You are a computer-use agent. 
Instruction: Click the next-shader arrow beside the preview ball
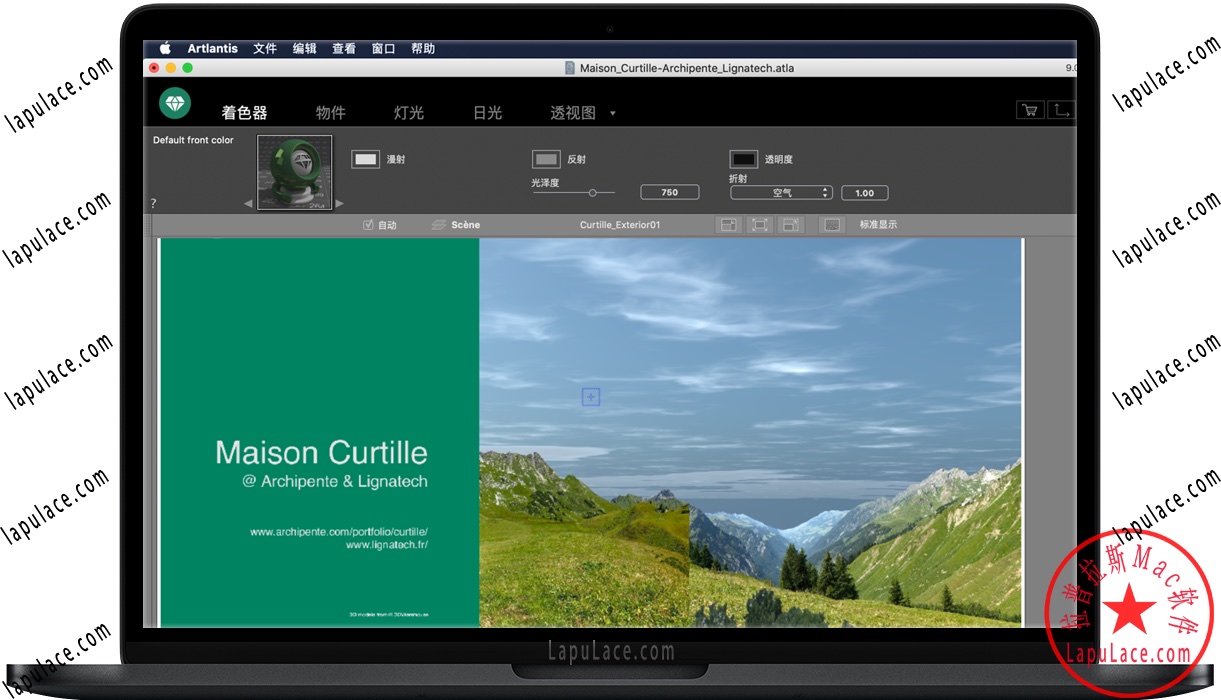[x=339, y=201]
